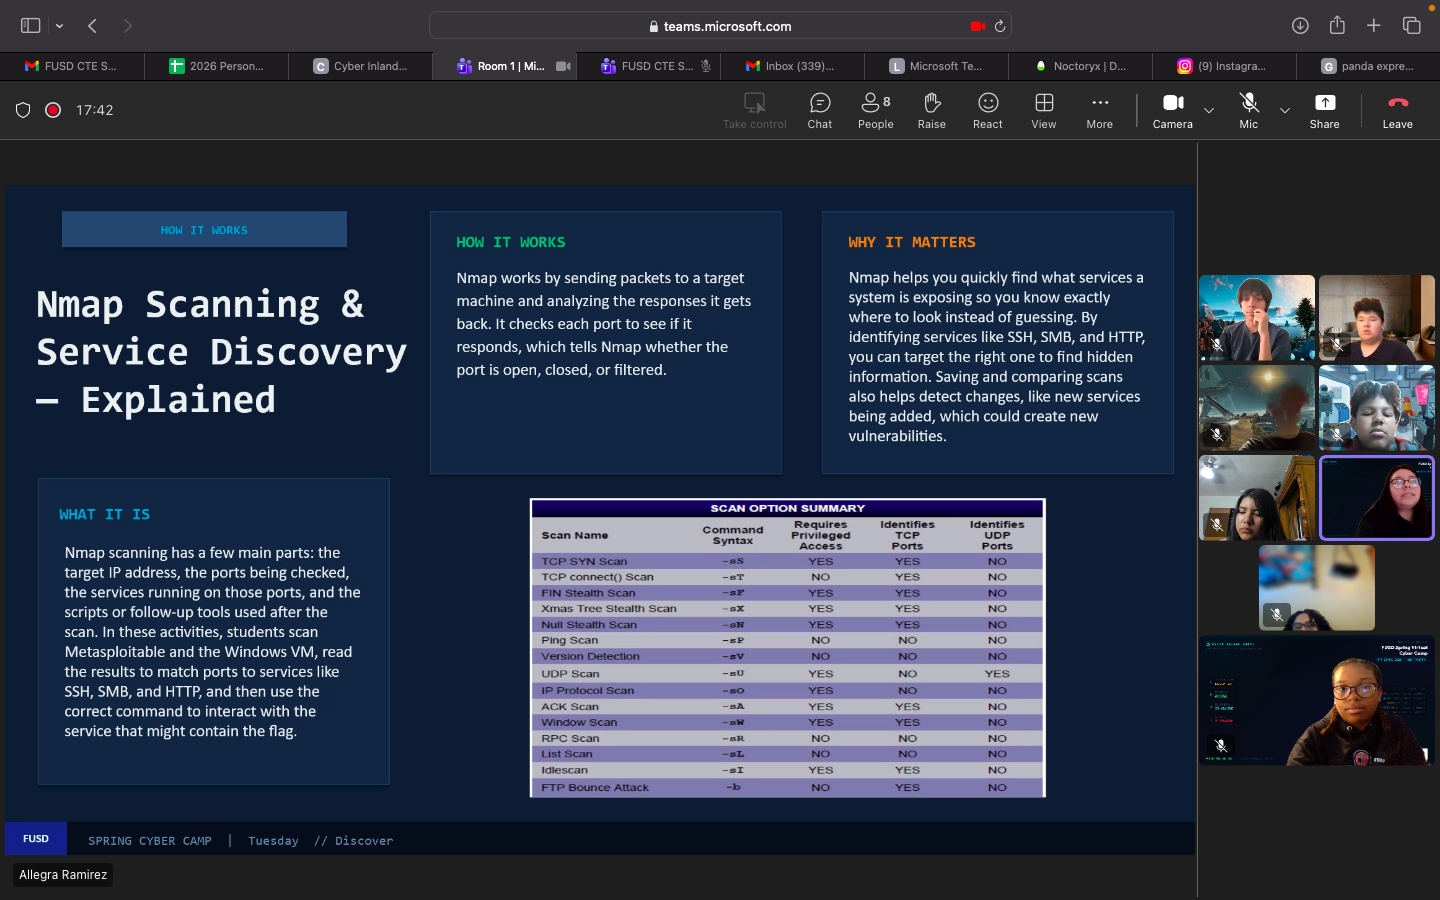Reload the page from the address bar
The image size is (1440, 900).
click(999, 26)
